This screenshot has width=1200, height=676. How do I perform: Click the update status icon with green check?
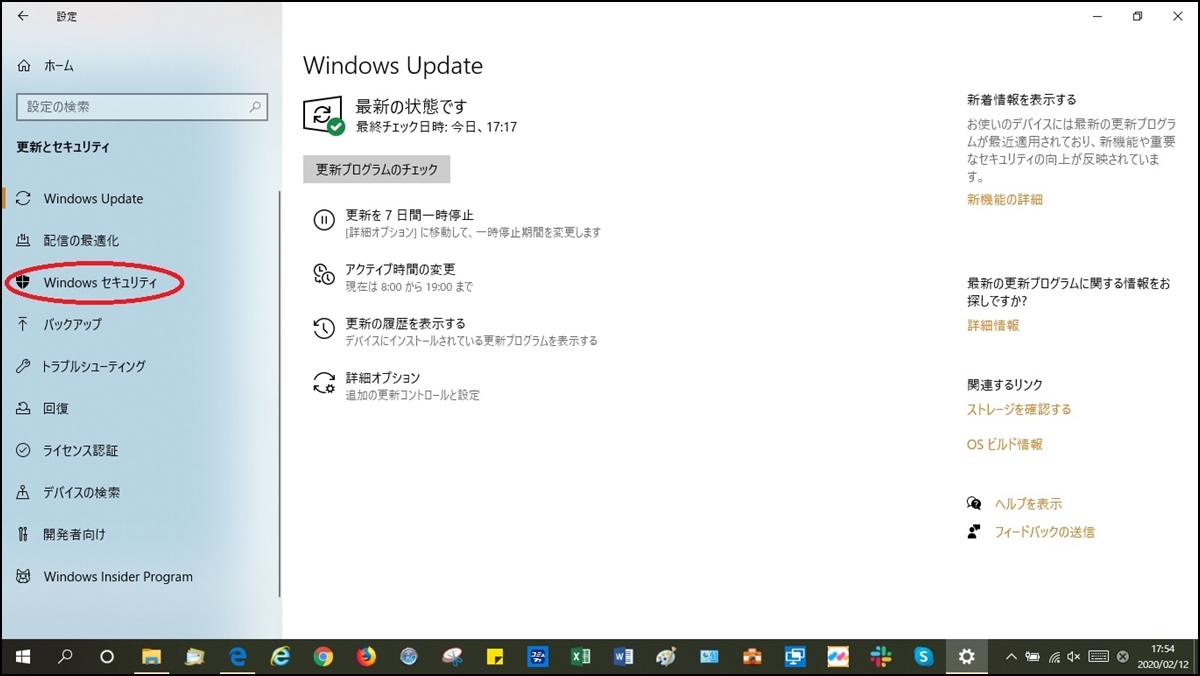tap(324, 116)
